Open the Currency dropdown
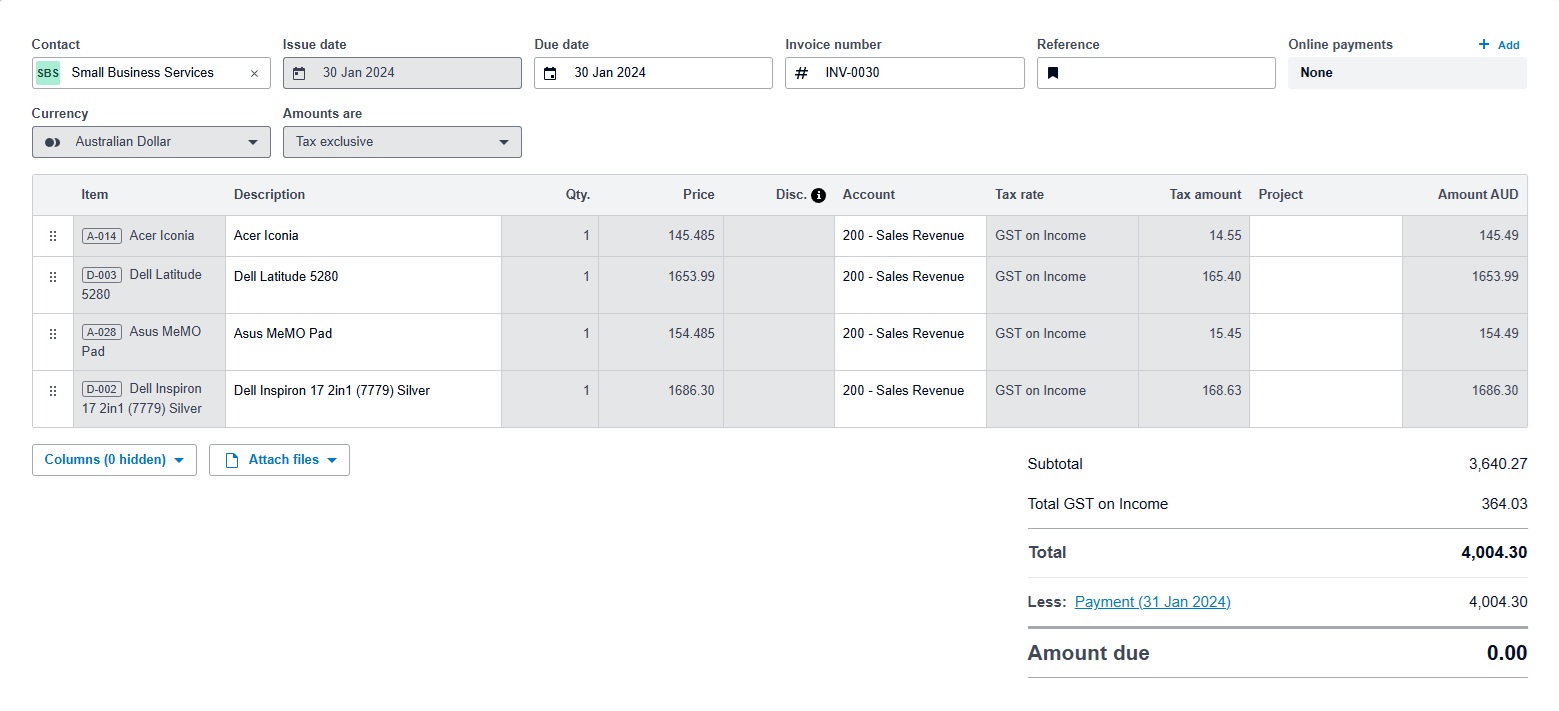Image resolution: width=1559 pixels, height=711 pixels. (x=151, y=142)
